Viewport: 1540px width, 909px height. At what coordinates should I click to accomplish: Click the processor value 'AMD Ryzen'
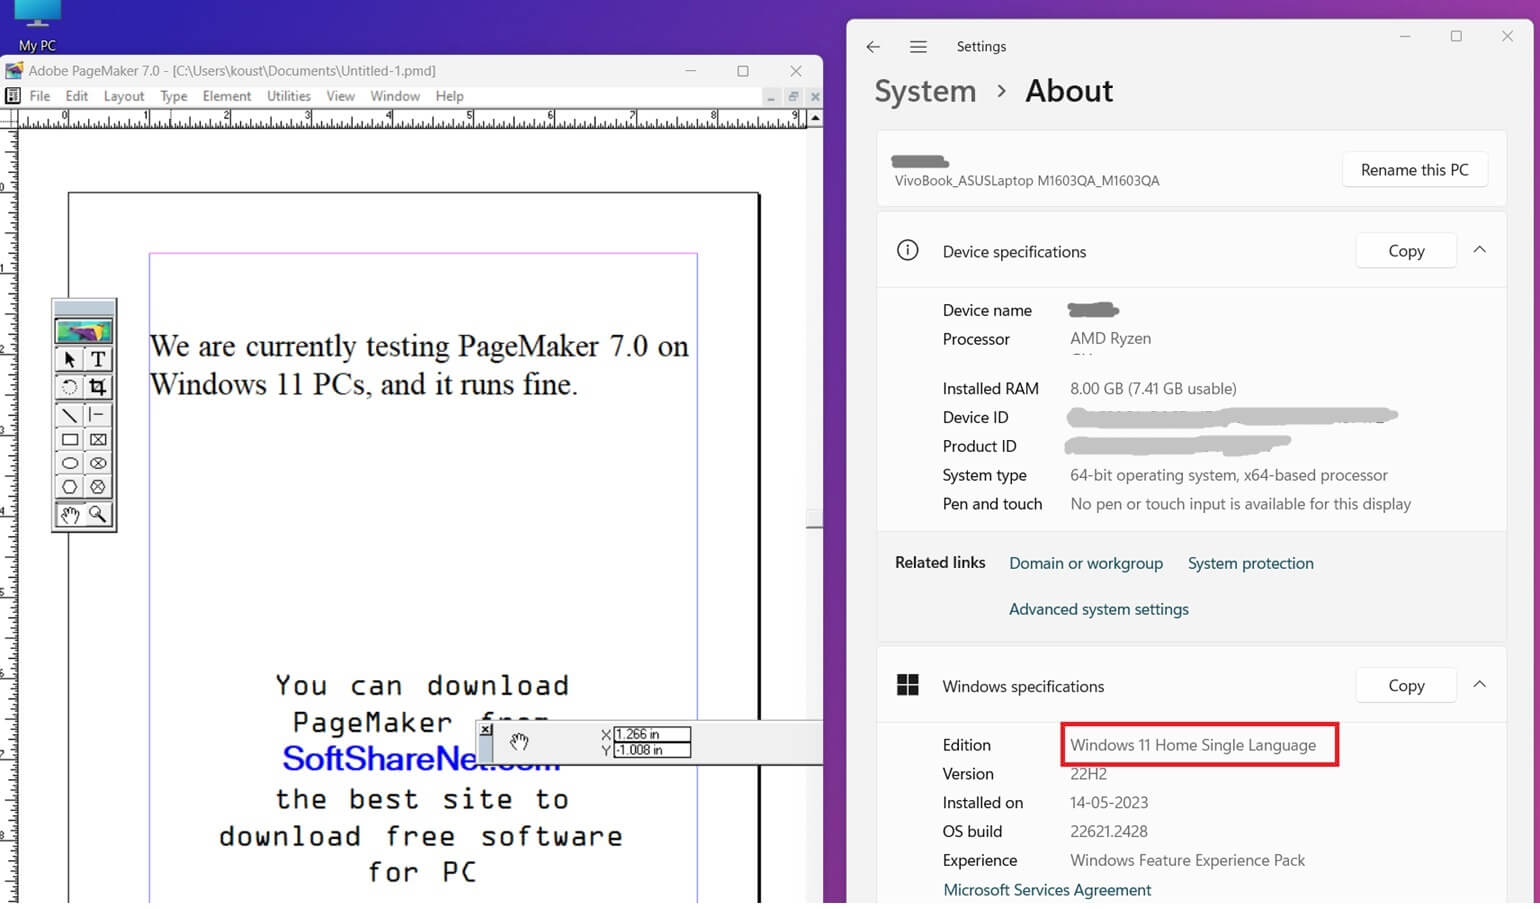[1110, 338]
